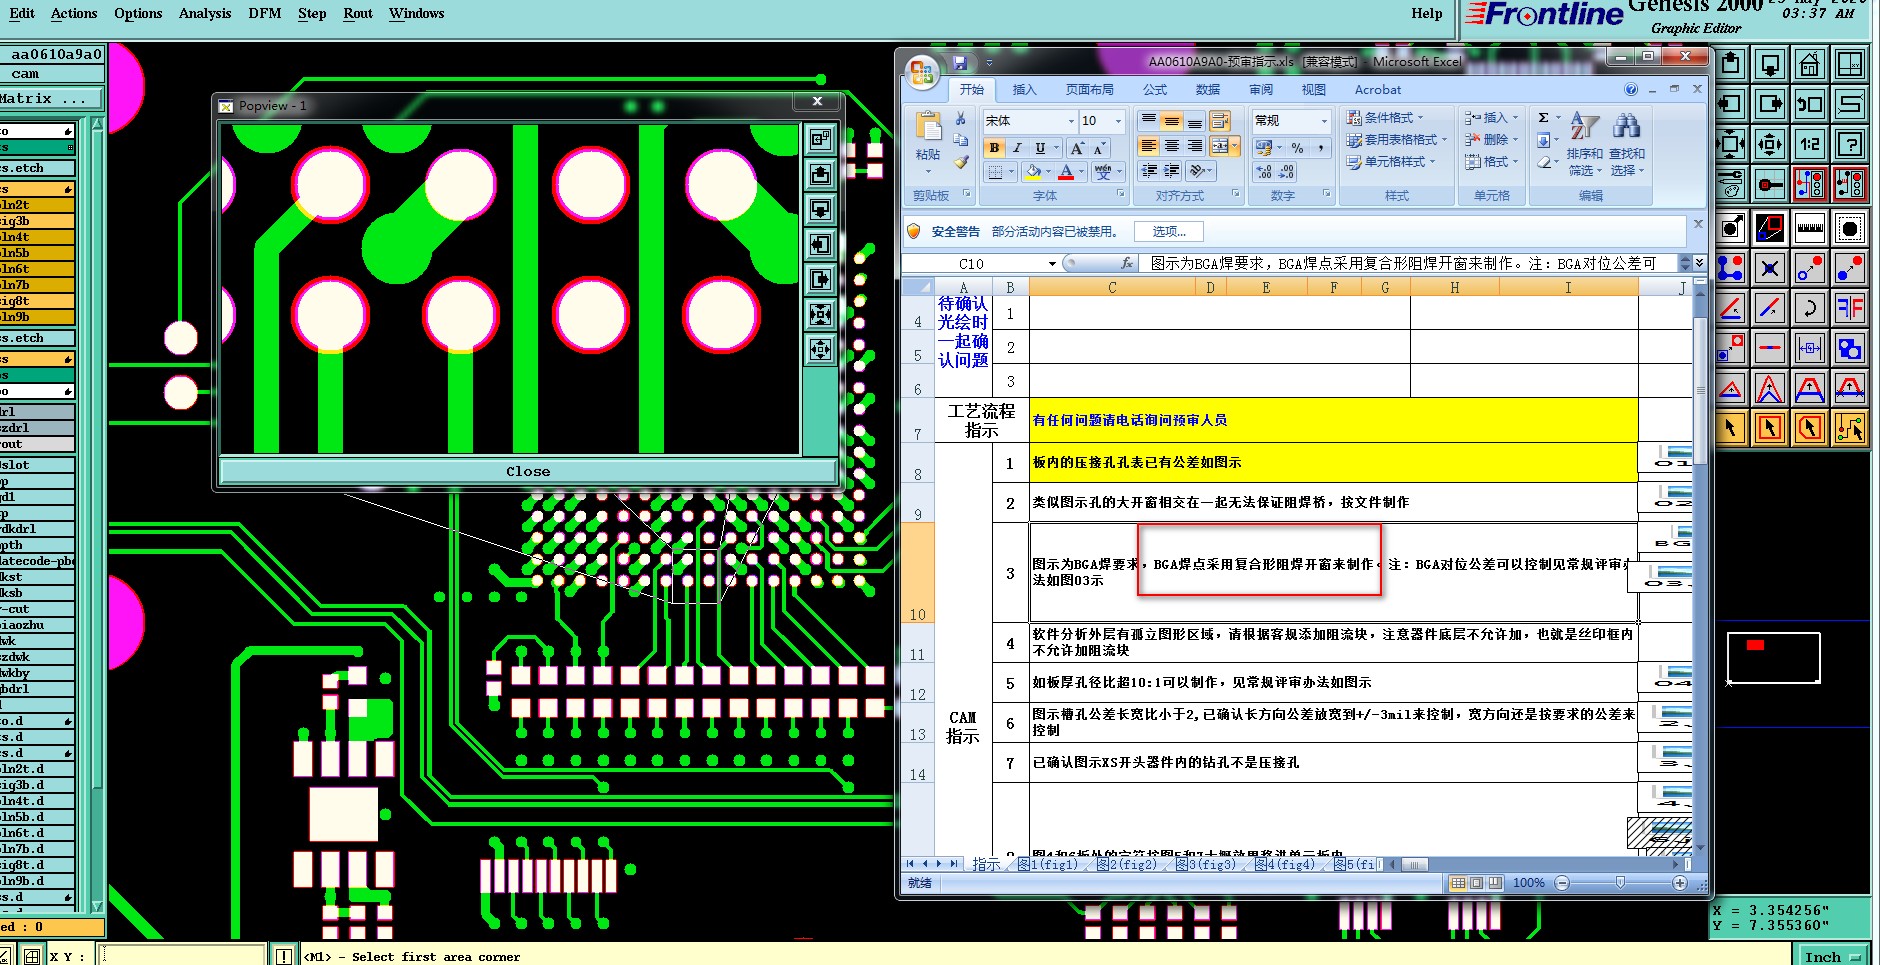Viewport: 1880px width, 965px height.
Task: Open the question-mark help tool in Genesis toolbar
Action: (x=1850, y=144)
